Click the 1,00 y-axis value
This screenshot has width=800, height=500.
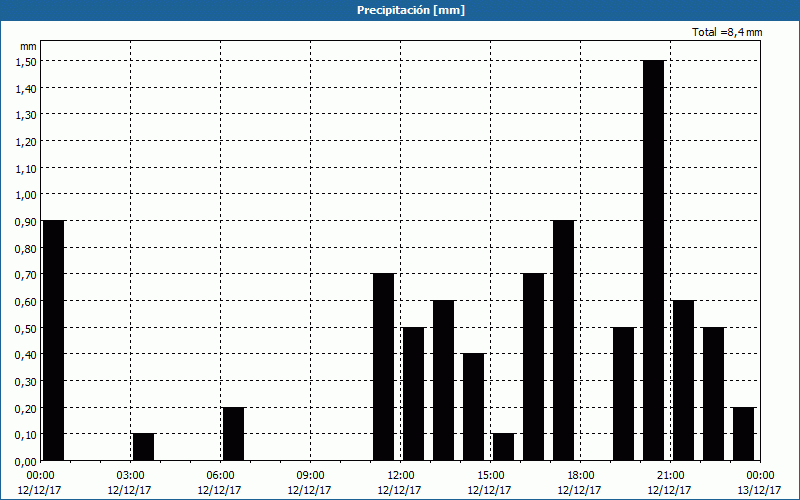26,195
